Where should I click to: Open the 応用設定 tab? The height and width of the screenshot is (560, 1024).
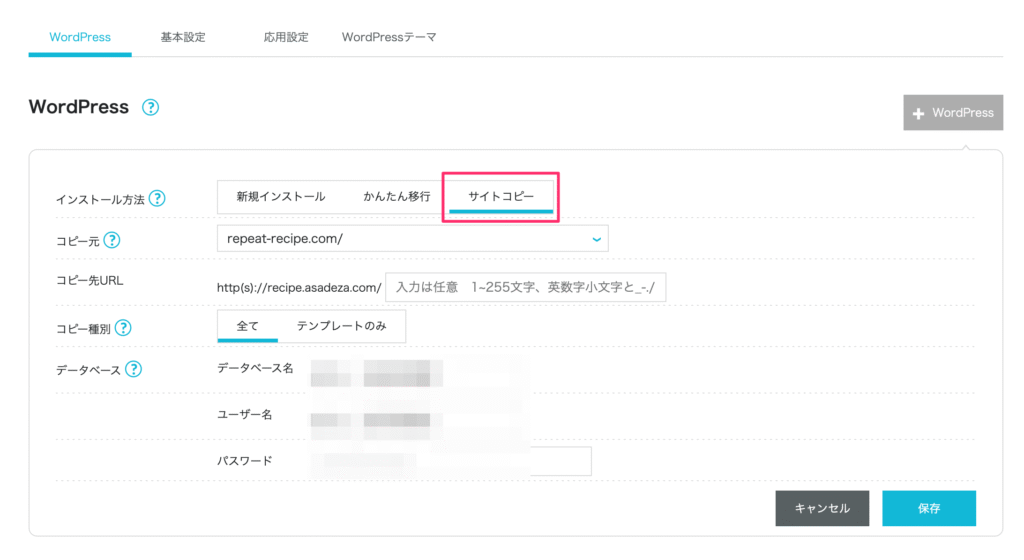pos(285,37)
